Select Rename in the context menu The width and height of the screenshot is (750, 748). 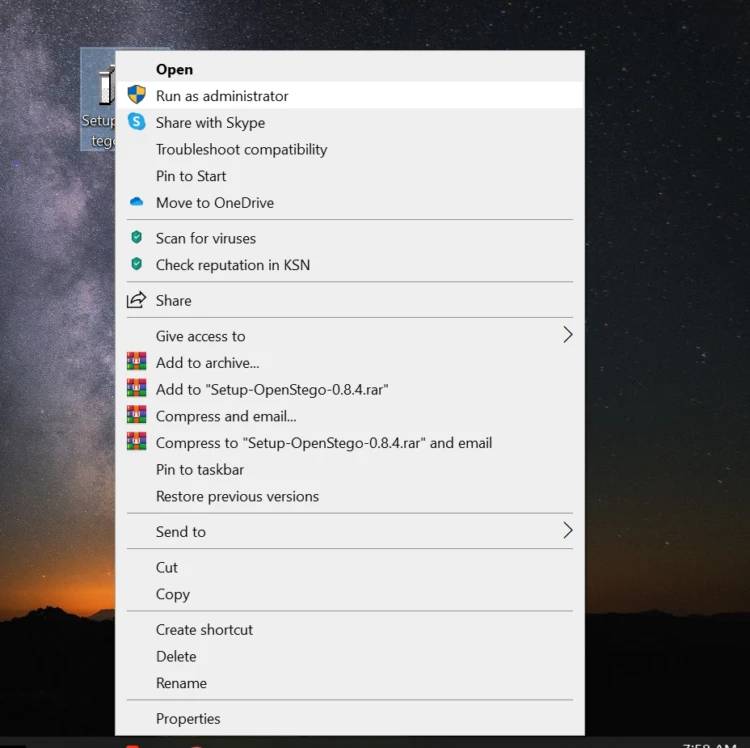click(181, 683)
